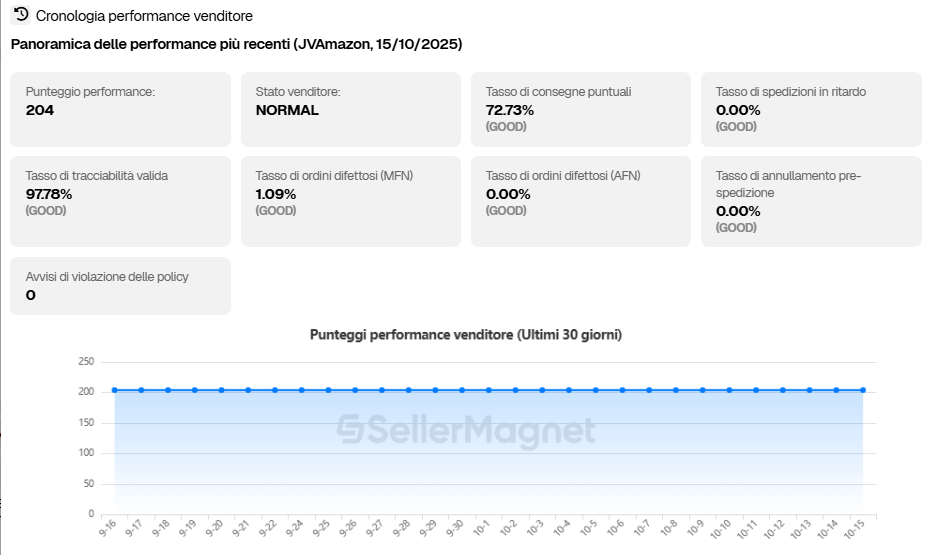The image size is (926, 555).
Task: Click the chart data point for 10-15
Action: [x=863, y=390]
